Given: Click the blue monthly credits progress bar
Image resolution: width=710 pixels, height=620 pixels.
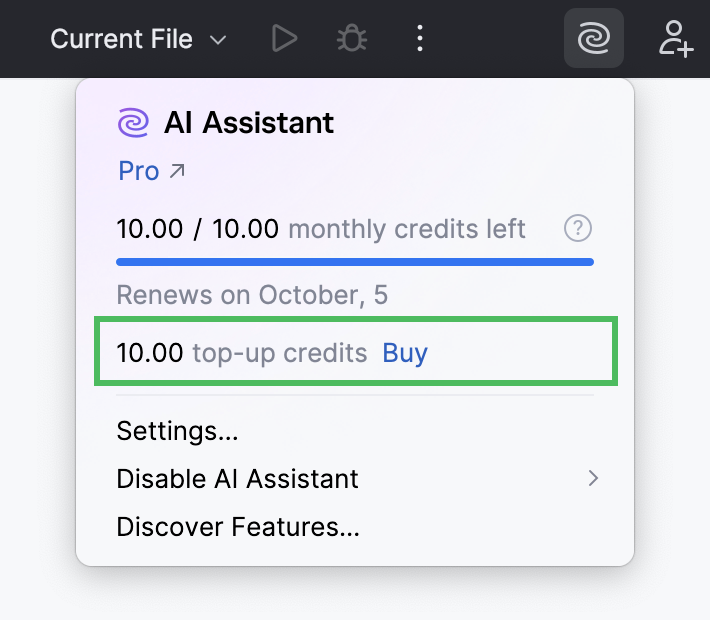Looking at the screenshot, I should point(355,262).
